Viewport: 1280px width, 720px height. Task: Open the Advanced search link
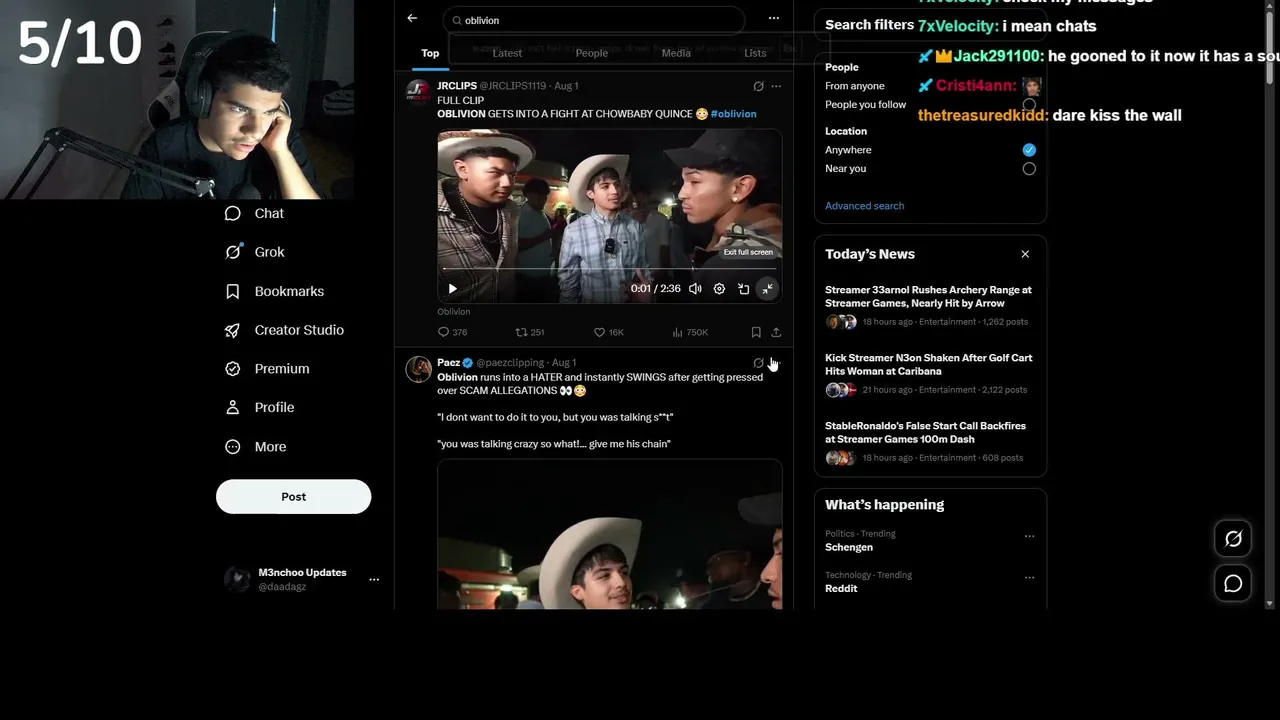(864, 206)
